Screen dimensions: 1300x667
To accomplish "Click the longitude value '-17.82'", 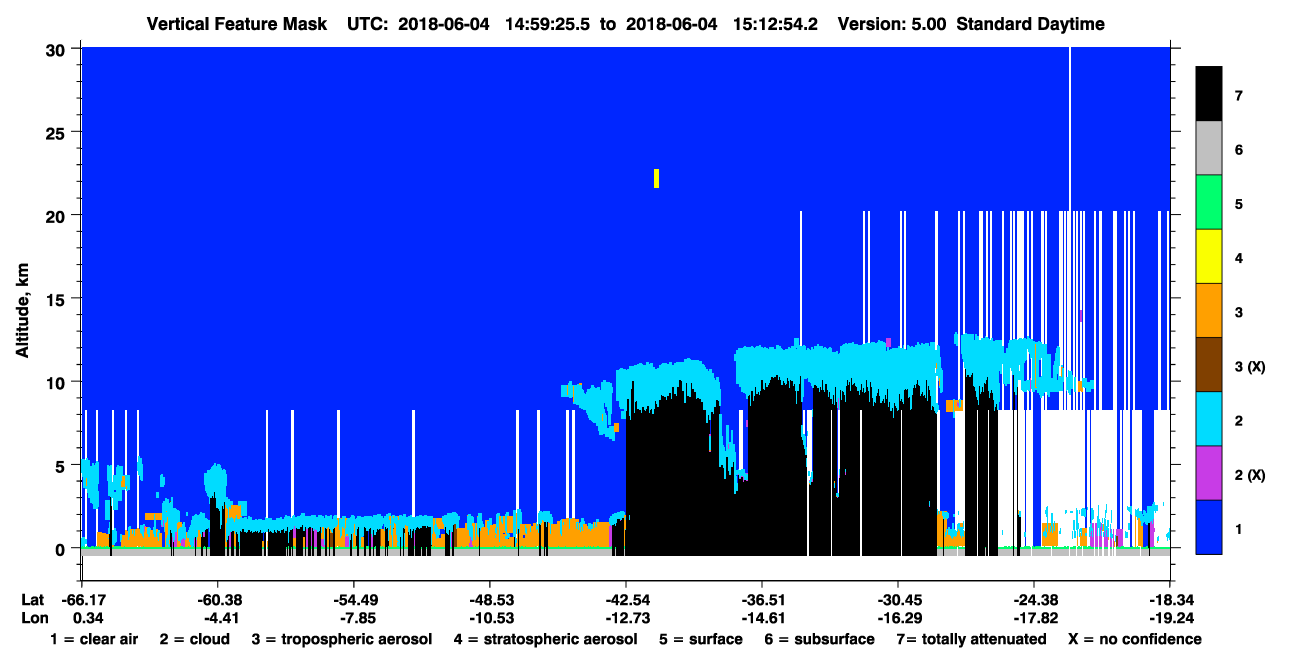I will 1034,618.
